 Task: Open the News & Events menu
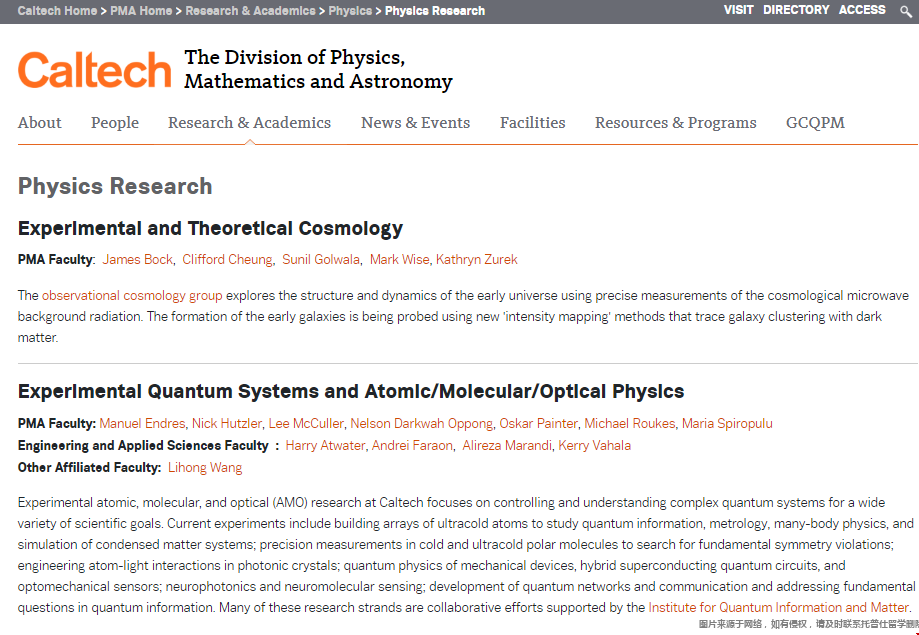pos(416,123)
